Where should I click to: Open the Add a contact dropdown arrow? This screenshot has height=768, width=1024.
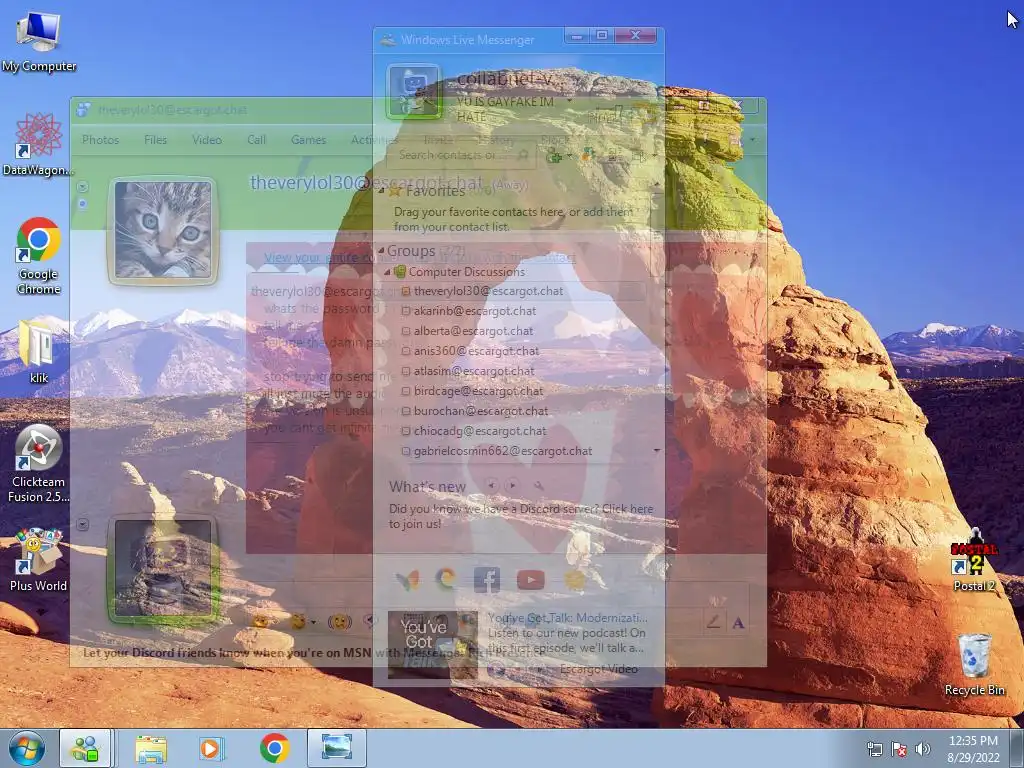569,156
